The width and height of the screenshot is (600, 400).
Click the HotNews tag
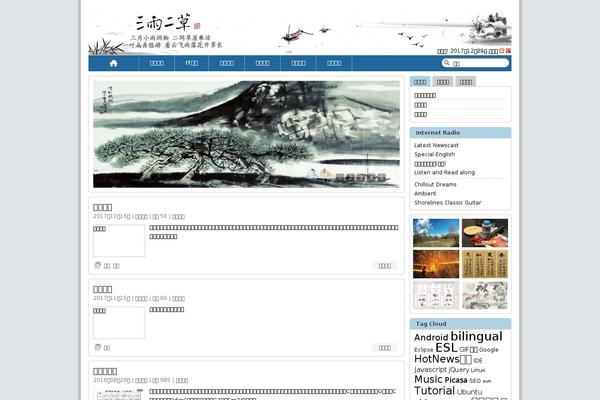(x=443, y=359)
